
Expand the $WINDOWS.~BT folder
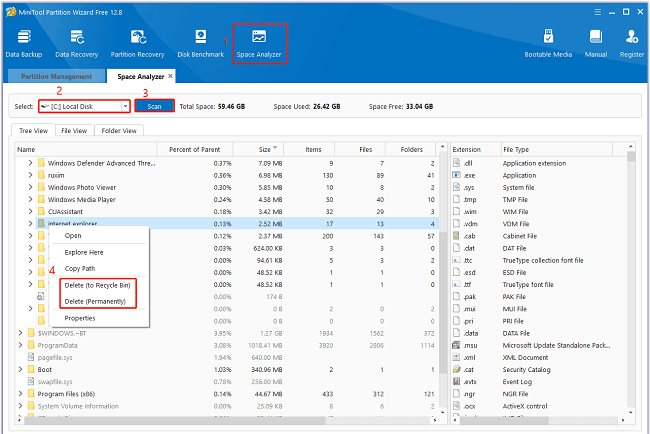(20, 333)
